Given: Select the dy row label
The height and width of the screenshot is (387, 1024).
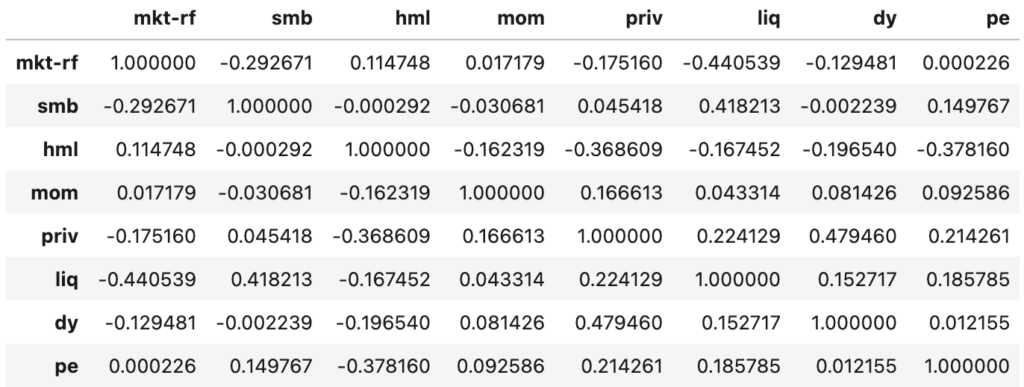Looking at the screenshot, I should (67, 322).
